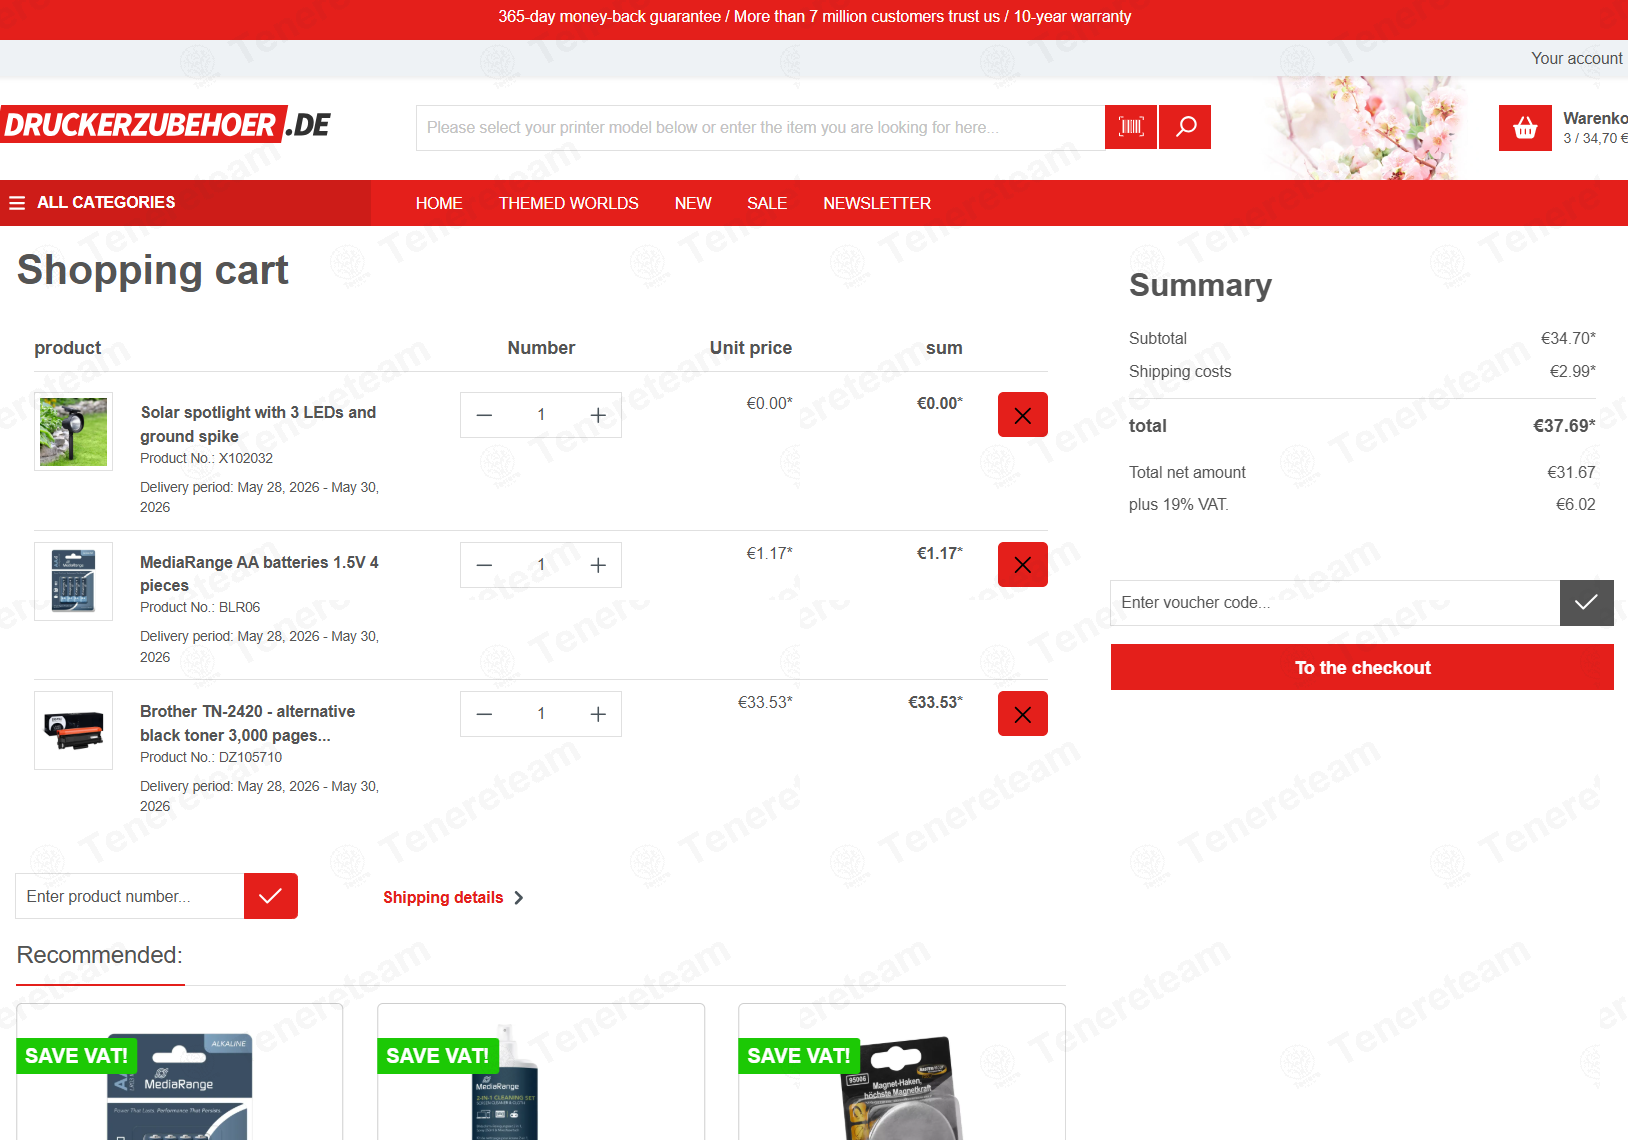Open the THEMED WORLDS menu
Viewport: 1628px width, 1140px height.
tap(569, 203)
